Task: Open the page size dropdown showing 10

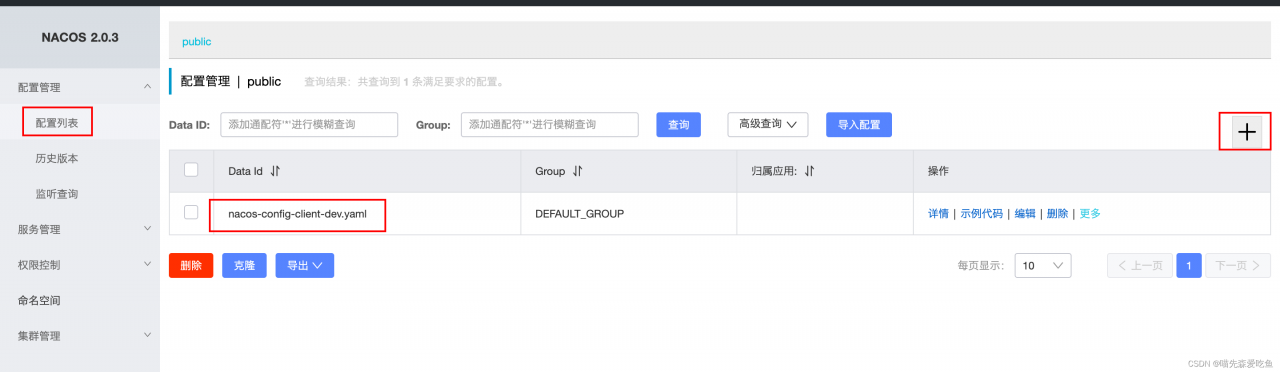Action: coord(1043,265)
